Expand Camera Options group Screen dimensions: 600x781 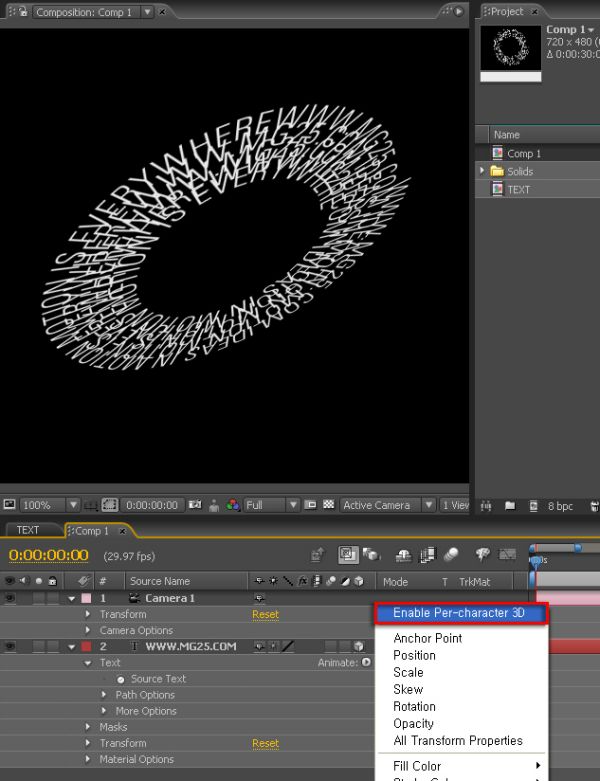[88, 630]
